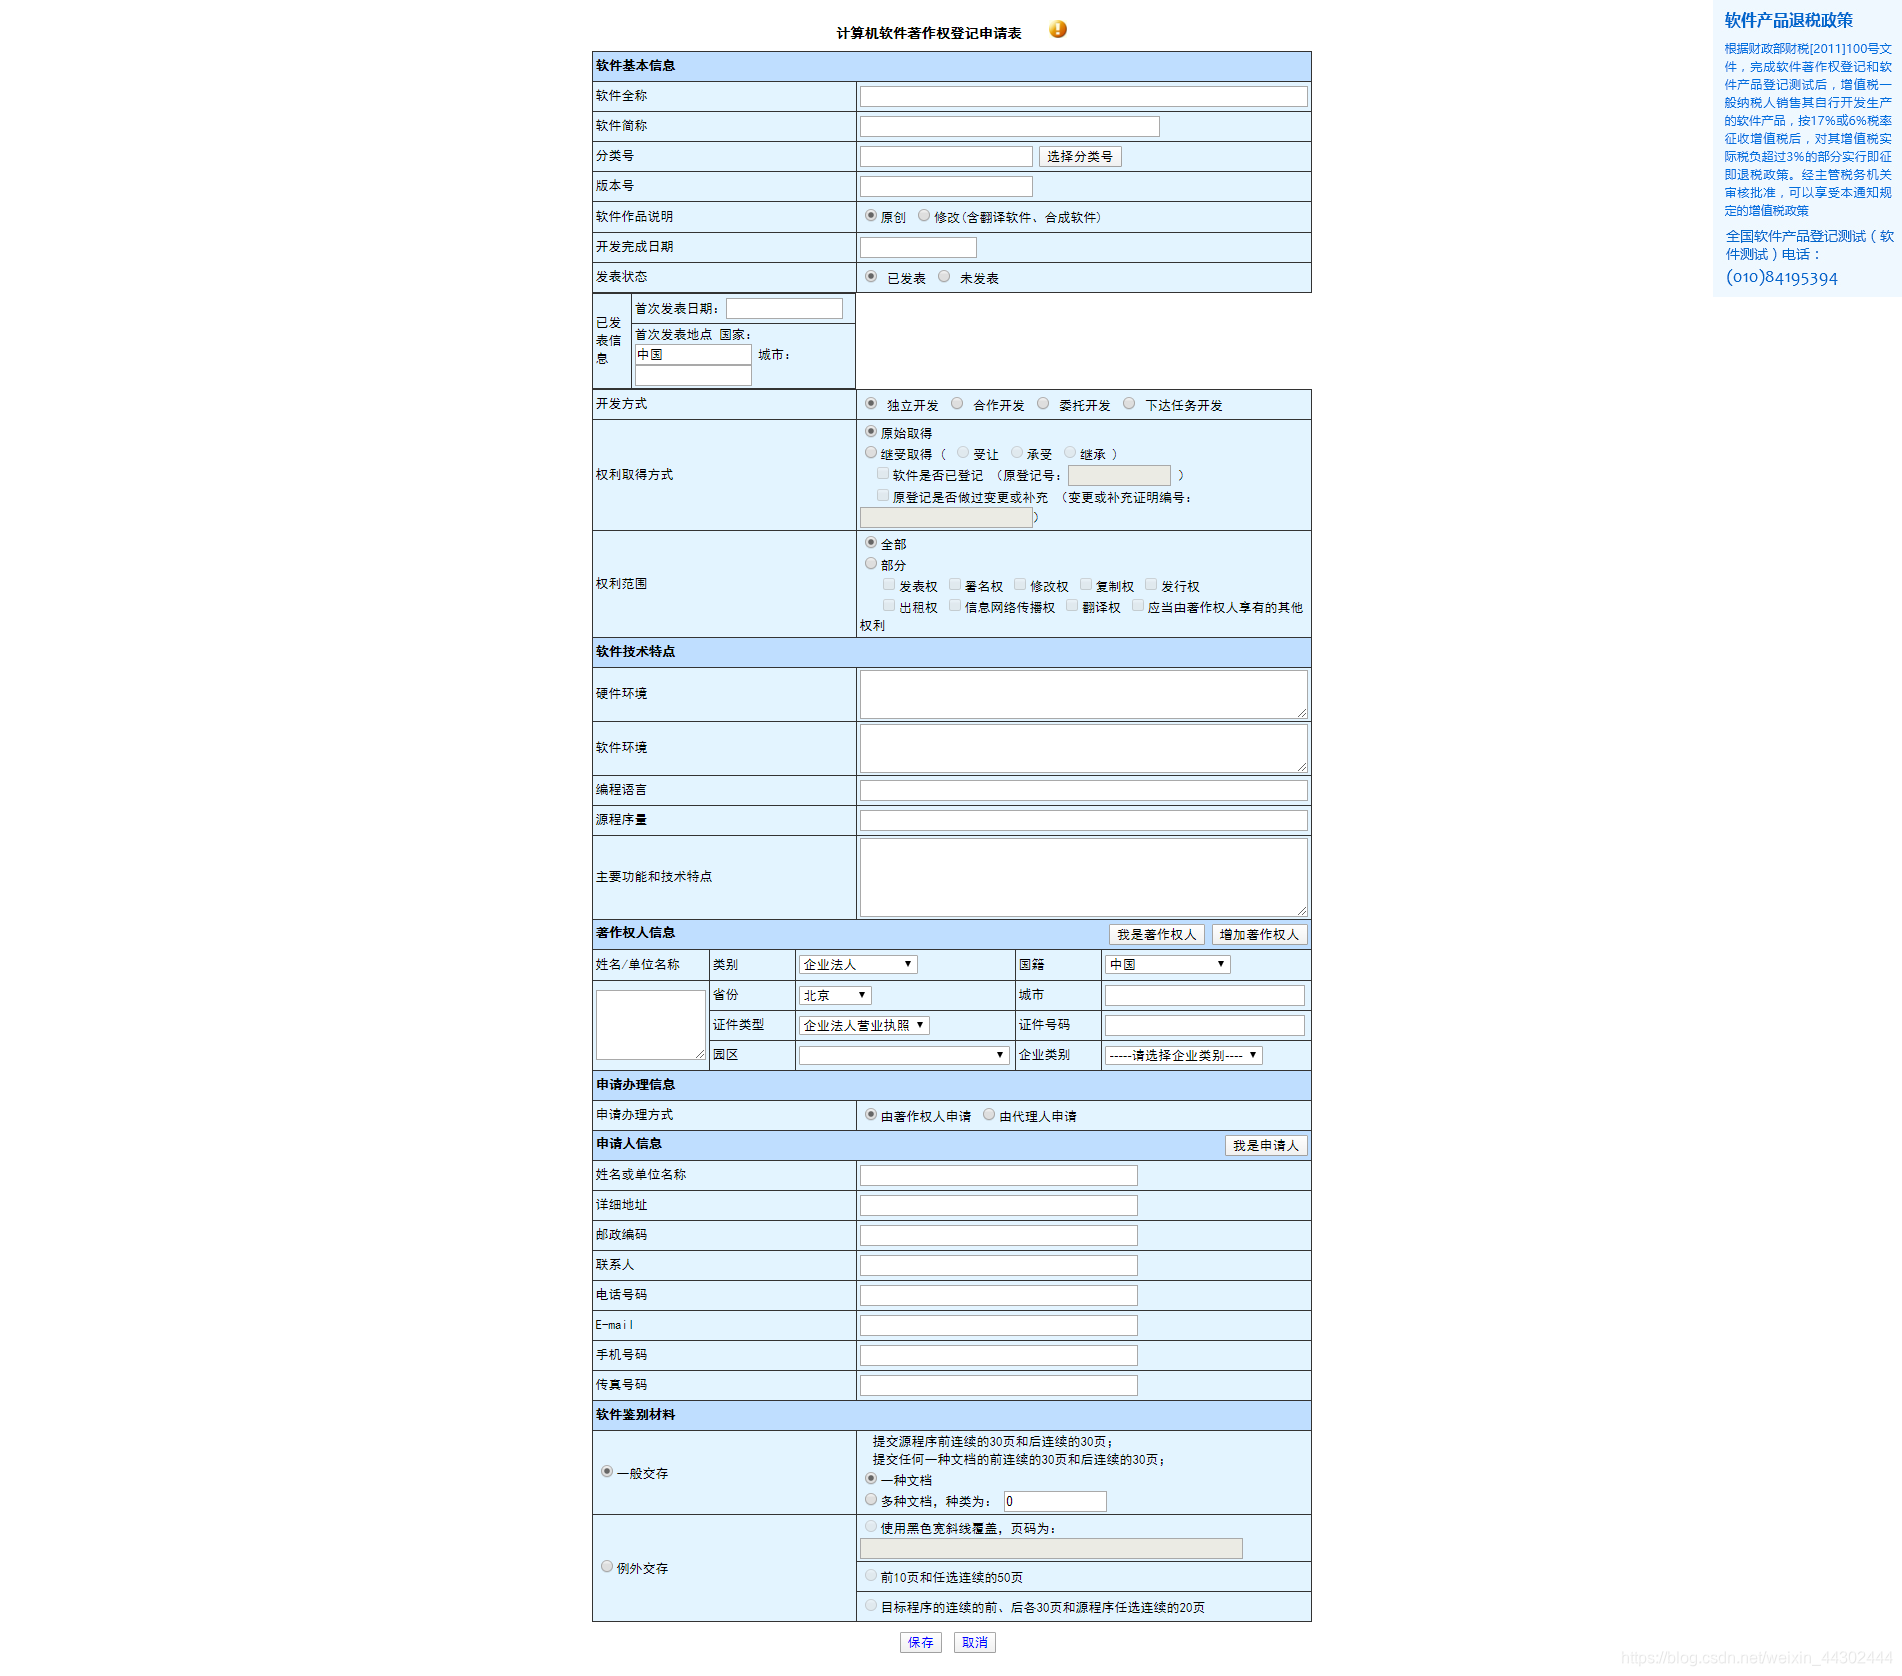Select 多种文档 radio option
The width and height of the screenshot is (1902, 1676).
tap(871, 1500)
